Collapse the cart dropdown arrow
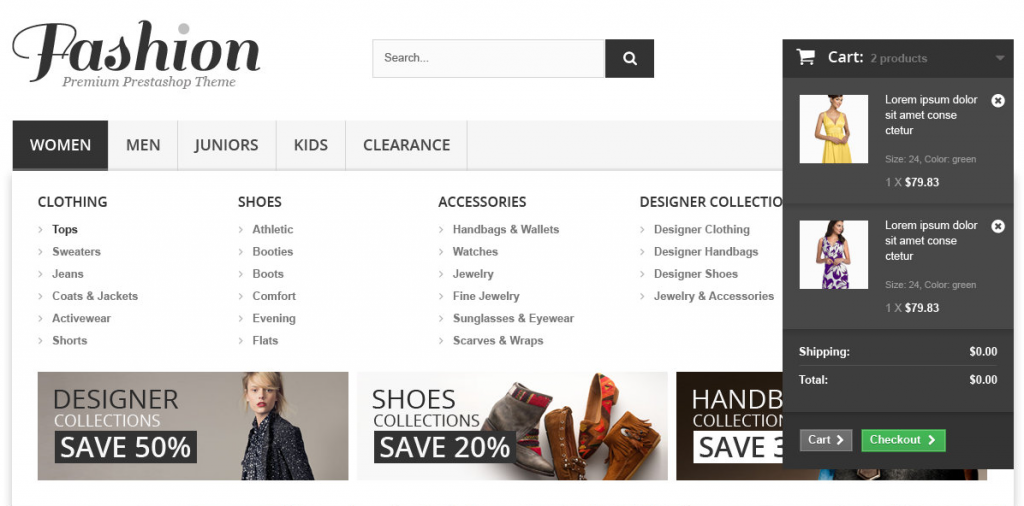 [1000, 58]
